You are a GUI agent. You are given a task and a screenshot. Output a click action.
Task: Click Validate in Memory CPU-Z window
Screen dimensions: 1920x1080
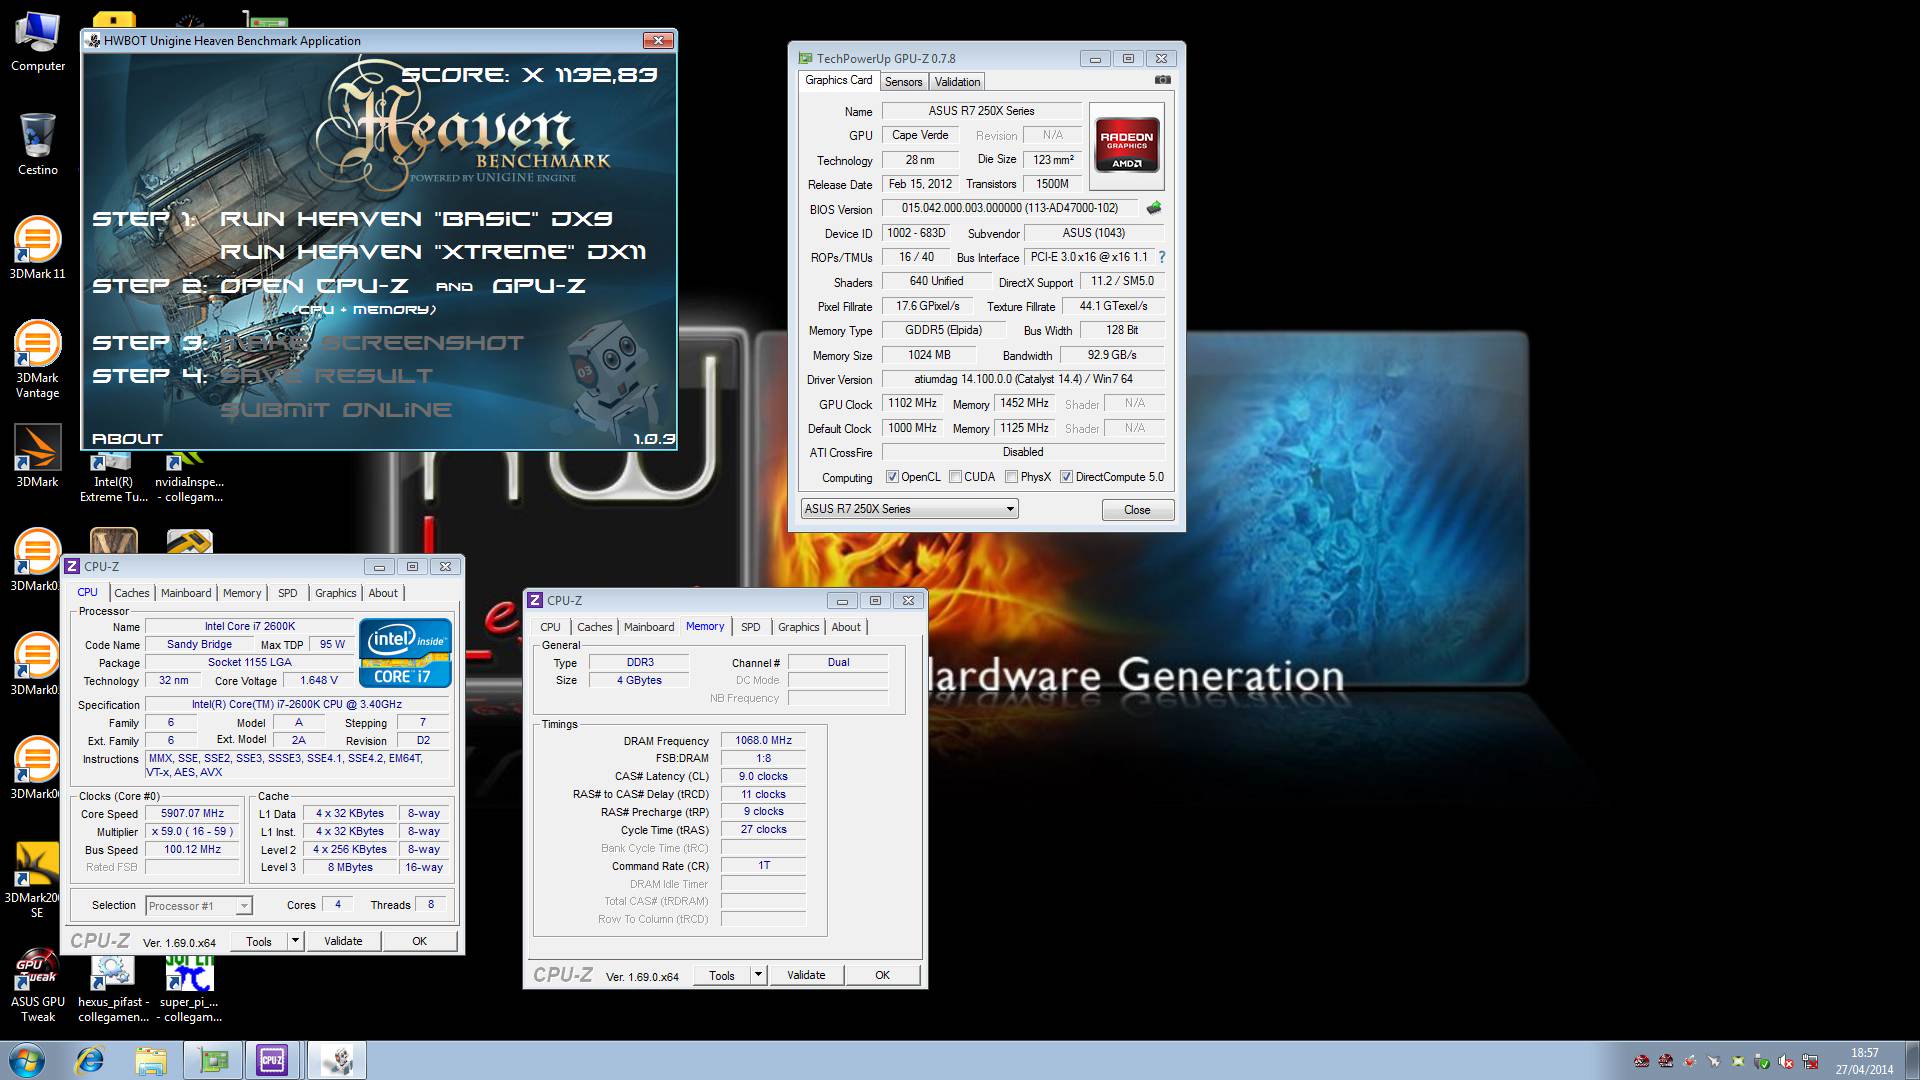pos(806,975)
